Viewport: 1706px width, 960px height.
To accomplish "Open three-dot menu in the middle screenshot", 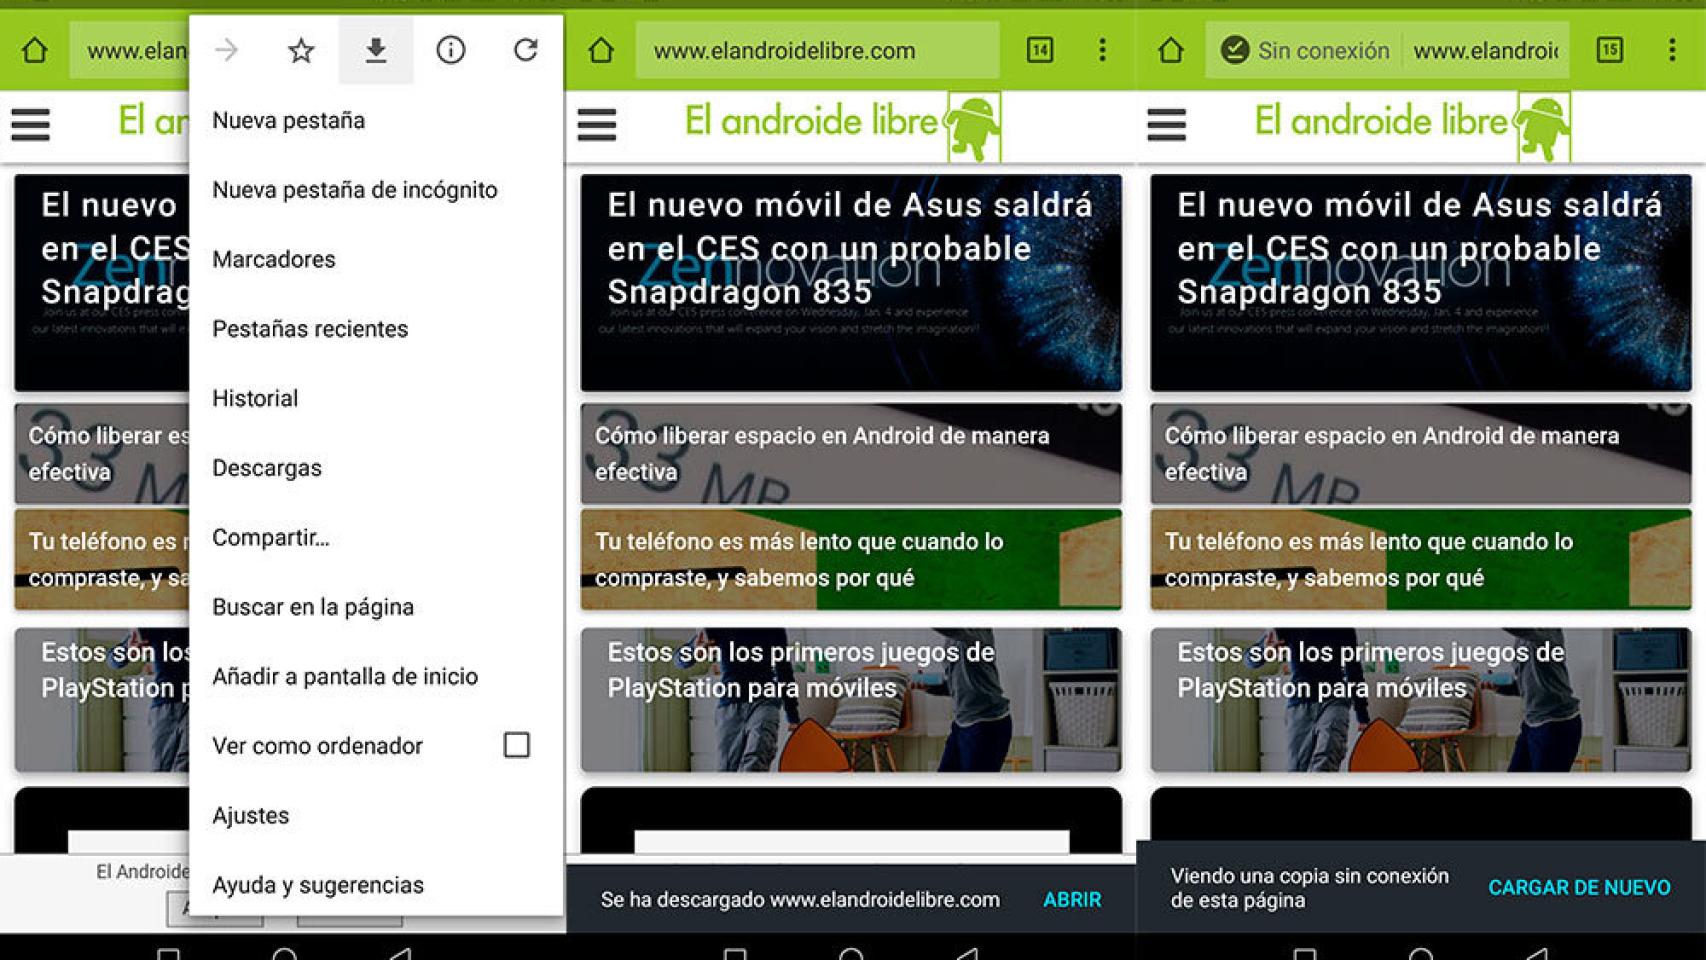I will pos(1102,50).
